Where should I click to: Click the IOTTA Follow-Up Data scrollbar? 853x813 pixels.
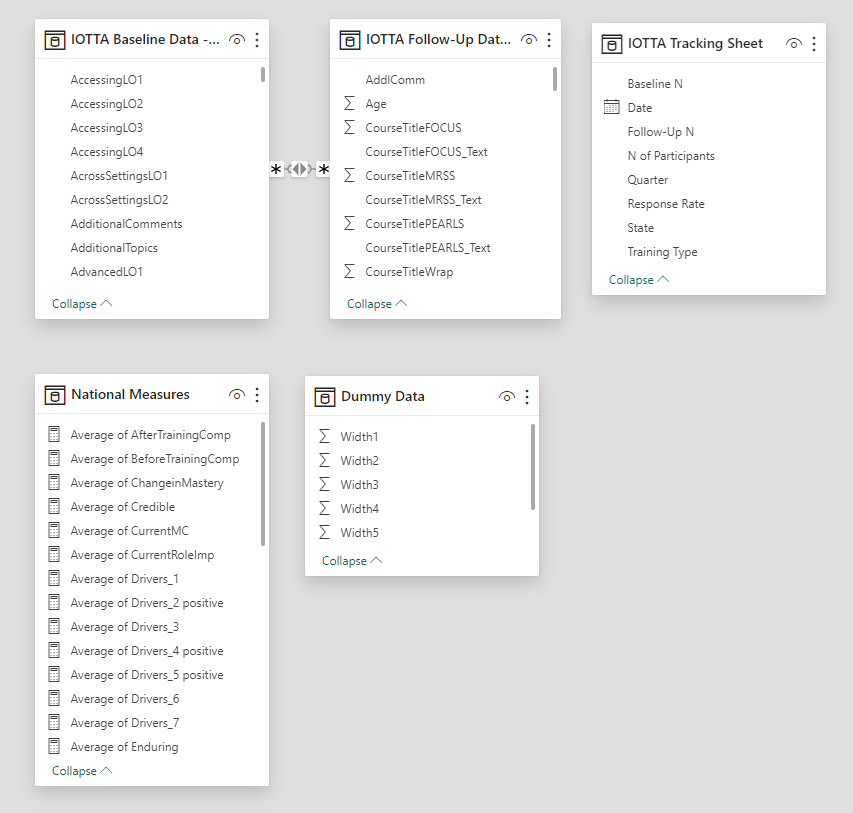click(x=555, y=79)
